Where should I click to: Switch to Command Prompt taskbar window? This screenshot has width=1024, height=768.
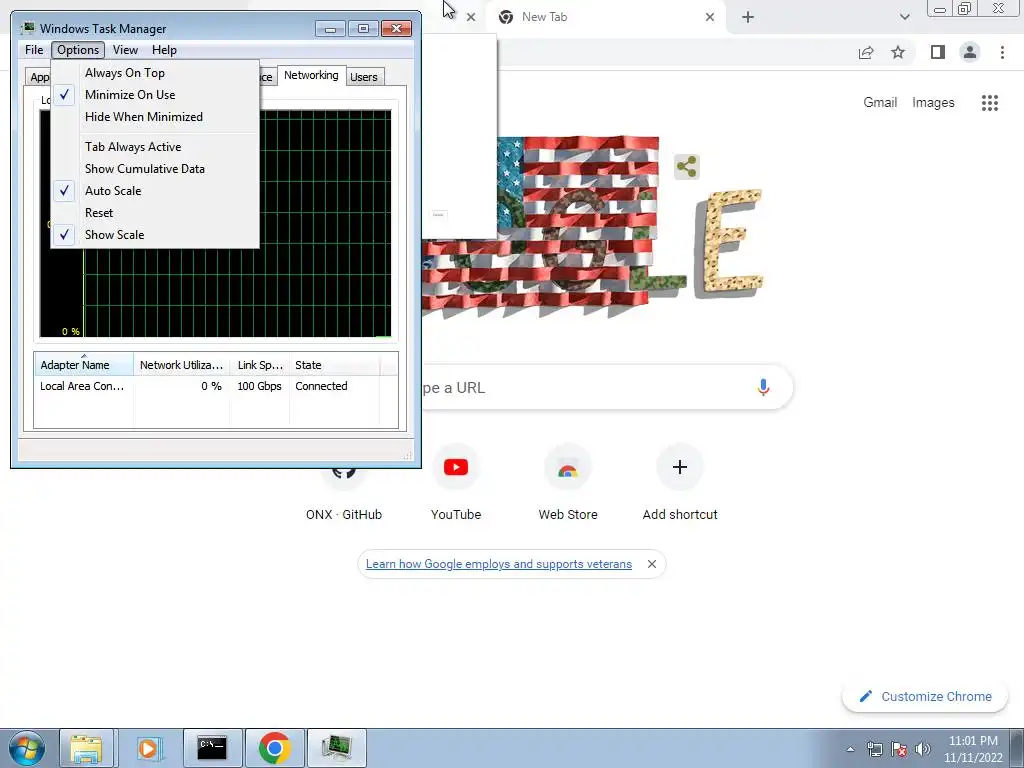point(212,748)
